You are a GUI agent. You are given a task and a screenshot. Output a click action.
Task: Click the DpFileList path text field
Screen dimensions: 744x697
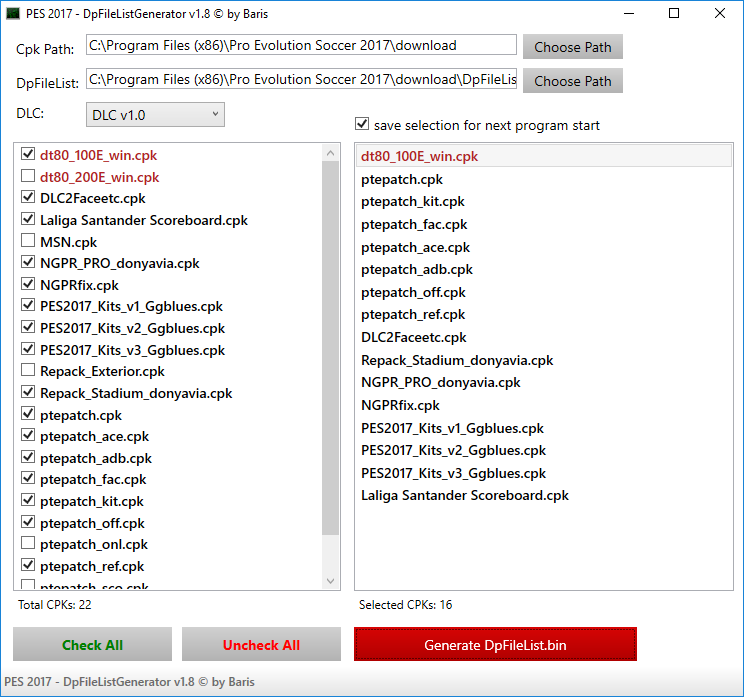coord(301,79)
